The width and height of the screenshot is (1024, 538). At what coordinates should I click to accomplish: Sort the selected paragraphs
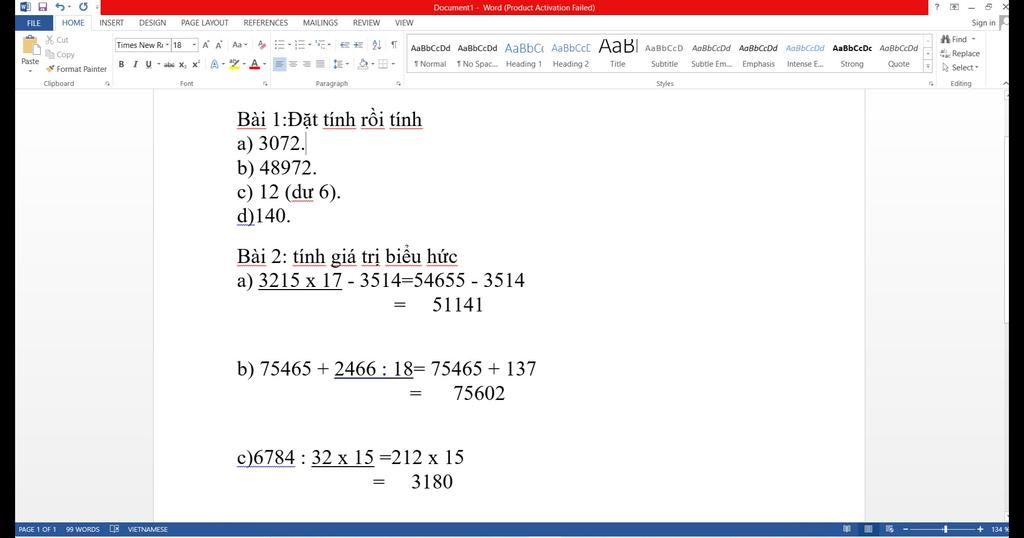(x=377, y=45)
